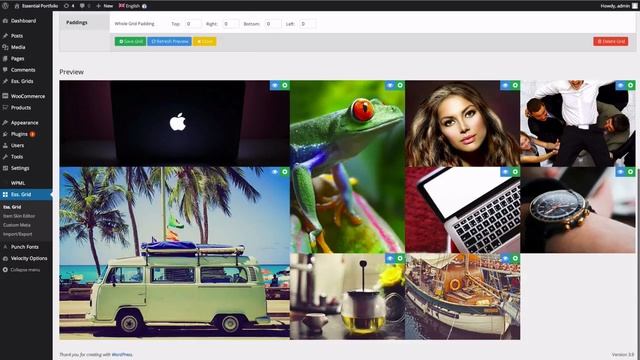This screenshot has width=640, height=360.
Task: Select the highlighted Ess. Grid menu item
Action: point(26,194)
